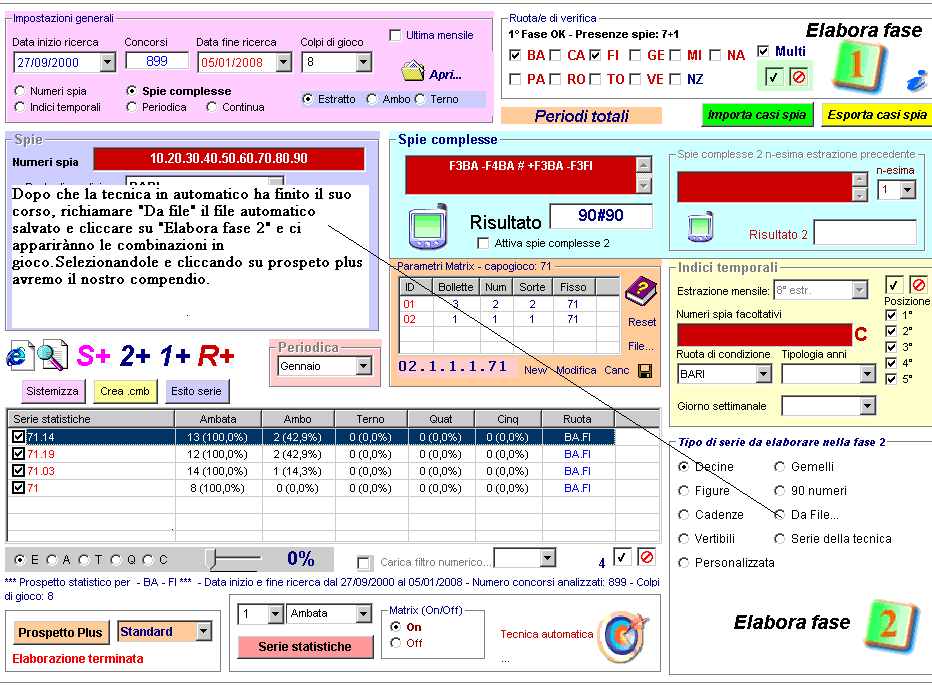This screenshot has height=685, width=932.
Task: Uncheck all positions with red cancel icon
Action: tap(918, 285)
